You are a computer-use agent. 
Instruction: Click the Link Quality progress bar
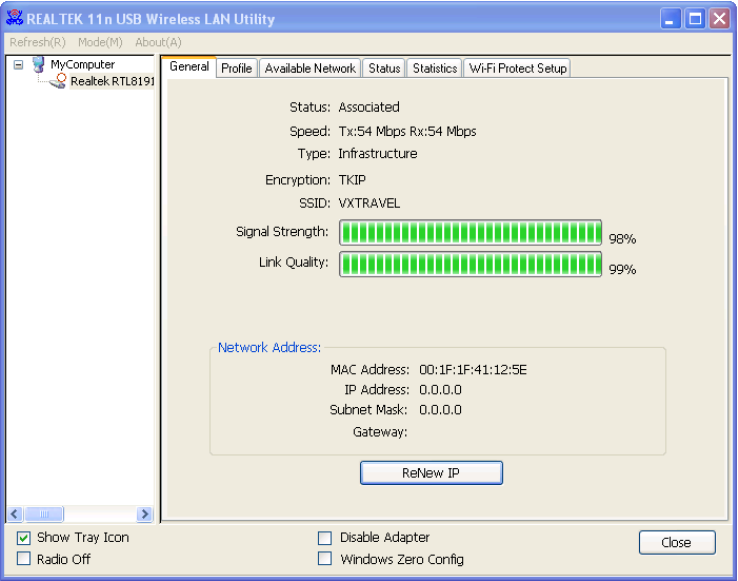click(x=471, y=264)
